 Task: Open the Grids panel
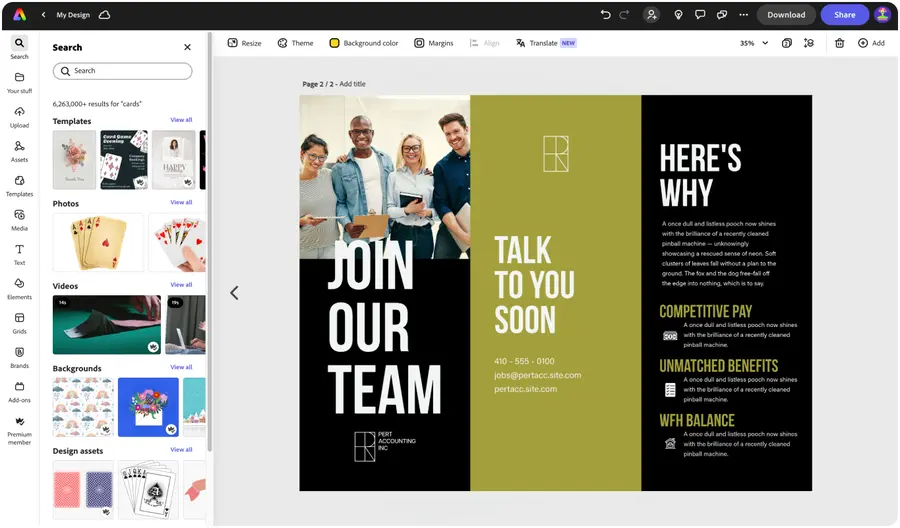click(x=20, y=323)
